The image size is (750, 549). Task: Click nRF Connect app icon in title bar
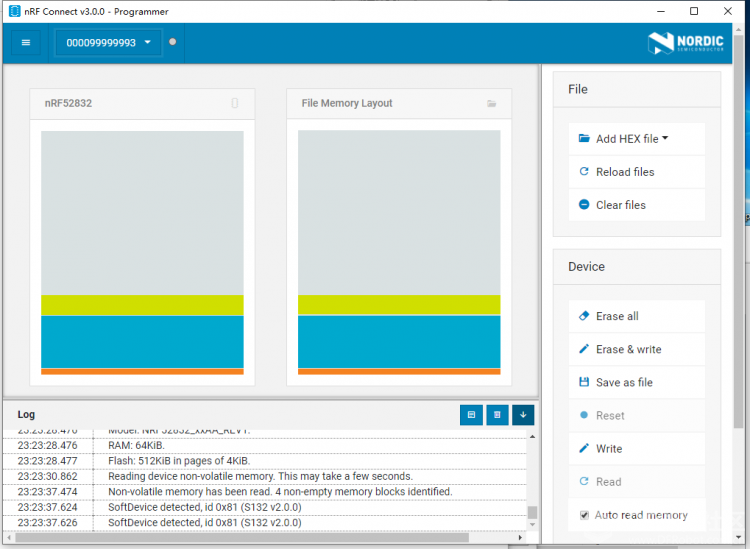pyautogui.click(x=14, y=11)
